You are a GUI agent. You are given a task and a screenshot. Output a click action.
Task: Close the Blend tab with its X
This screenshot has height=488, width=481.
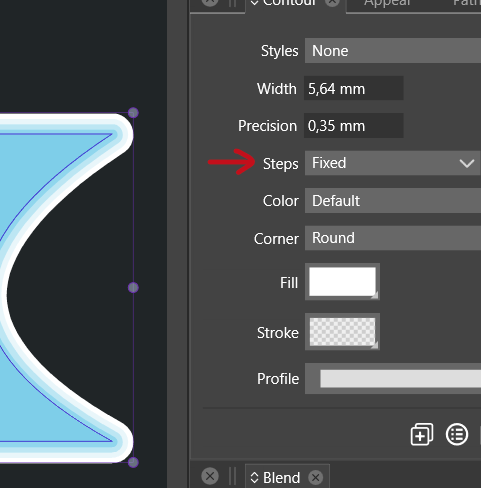point(315,477)
